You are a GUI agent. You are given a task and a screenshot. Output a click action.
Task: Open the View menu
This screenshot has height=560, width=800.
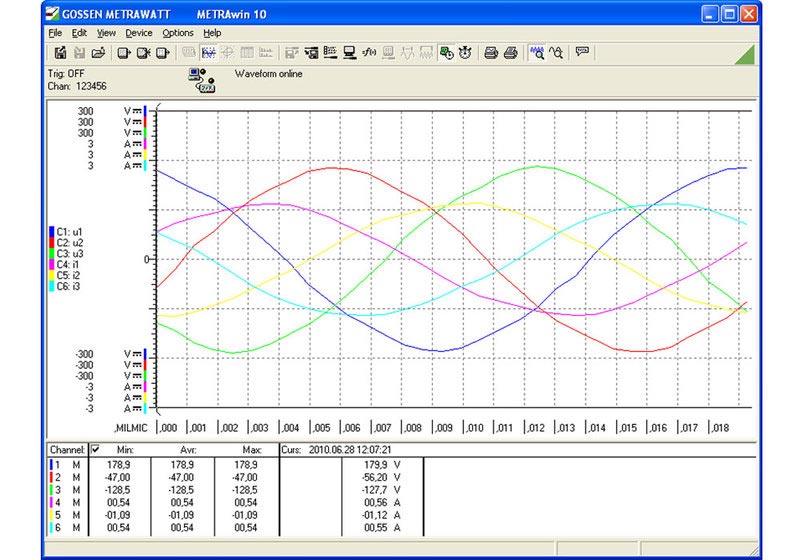(x=106, y=33)
